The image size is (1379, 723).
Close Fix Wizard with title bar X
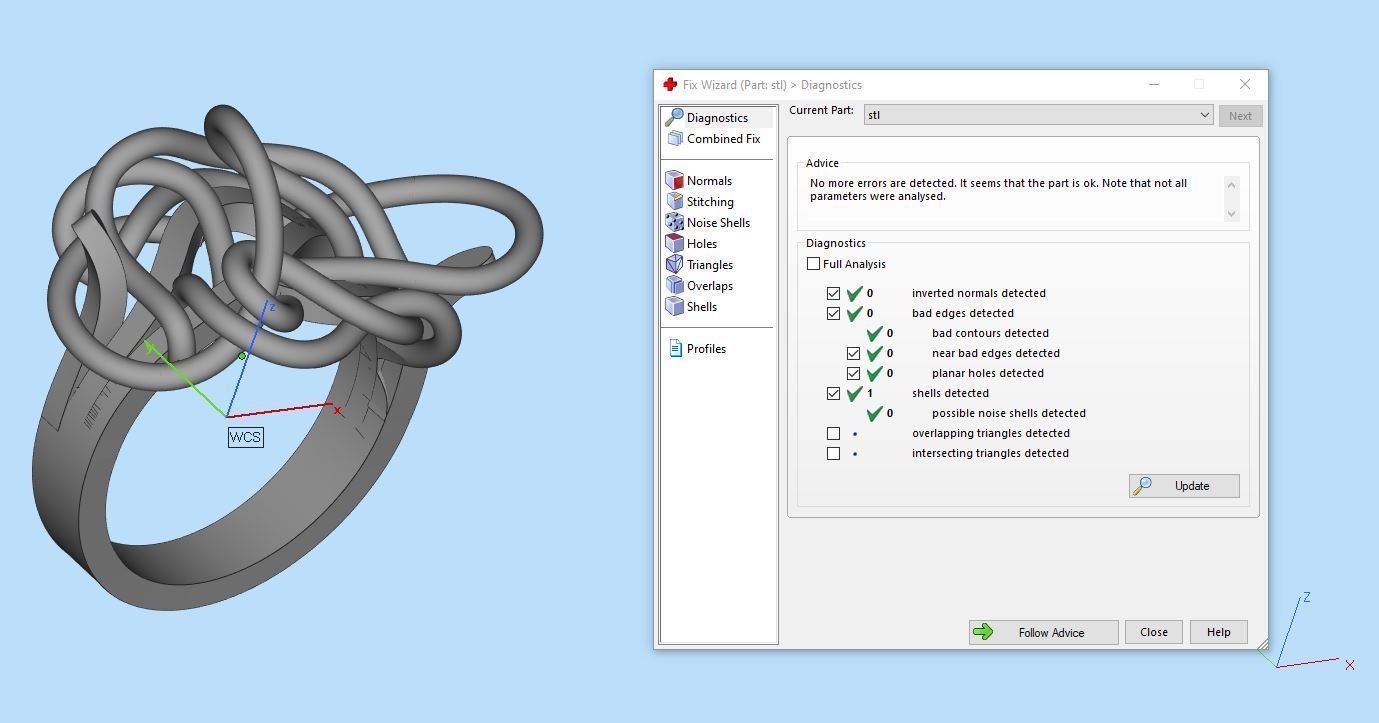(x=1244, y=85)
